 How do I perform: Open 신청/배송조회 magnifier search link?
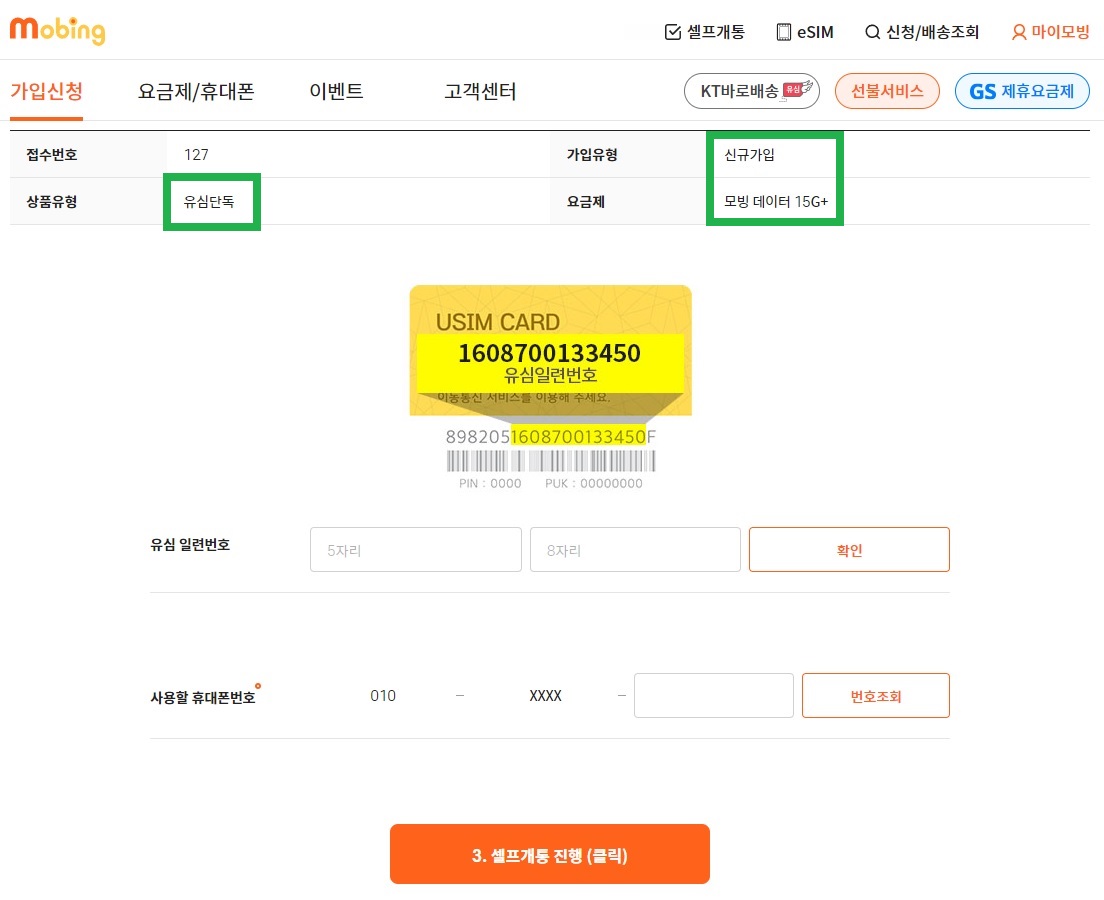tap(922, 32)
